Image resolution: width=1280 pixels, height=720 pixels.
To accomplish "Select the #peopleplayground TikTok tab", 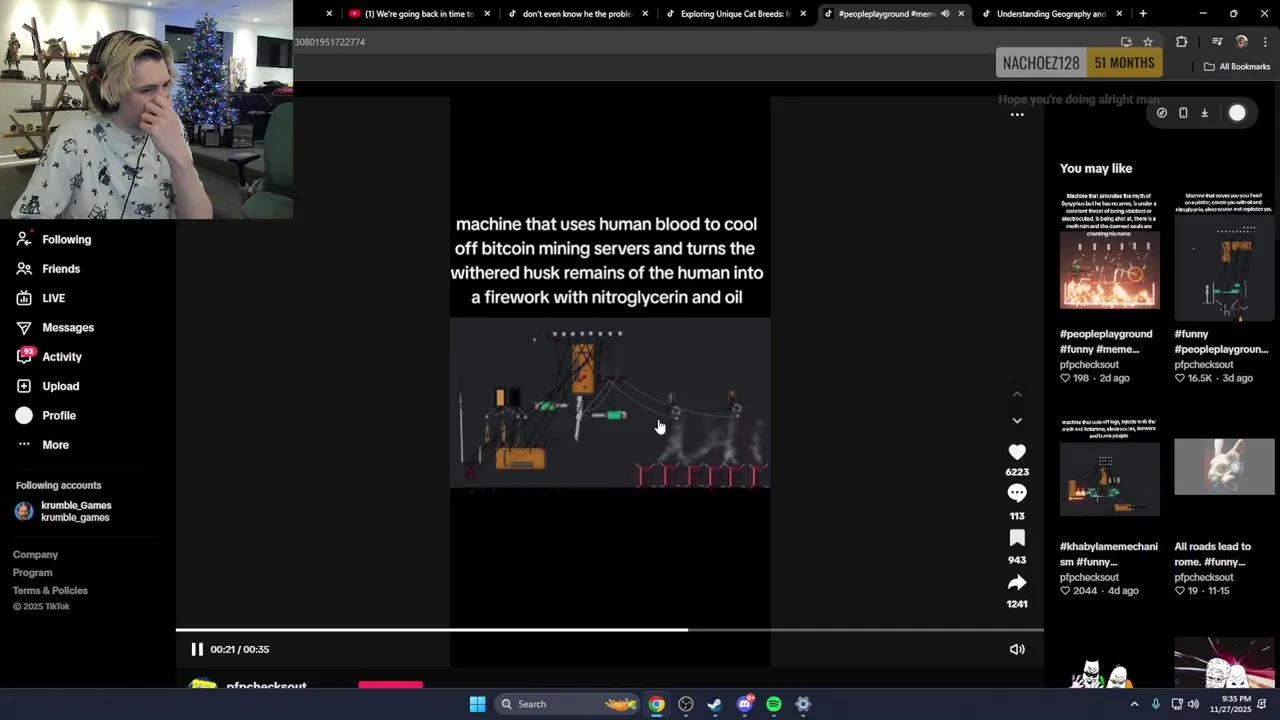I will click(x=885, y=14).
